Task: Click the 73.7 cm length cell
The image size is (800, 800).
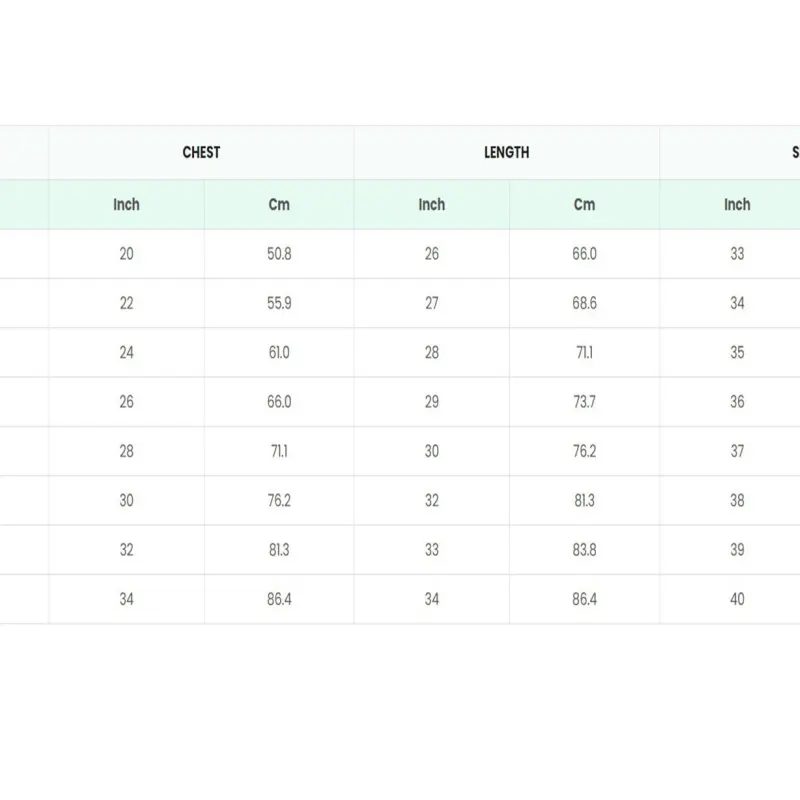Action: pos(584,402)
